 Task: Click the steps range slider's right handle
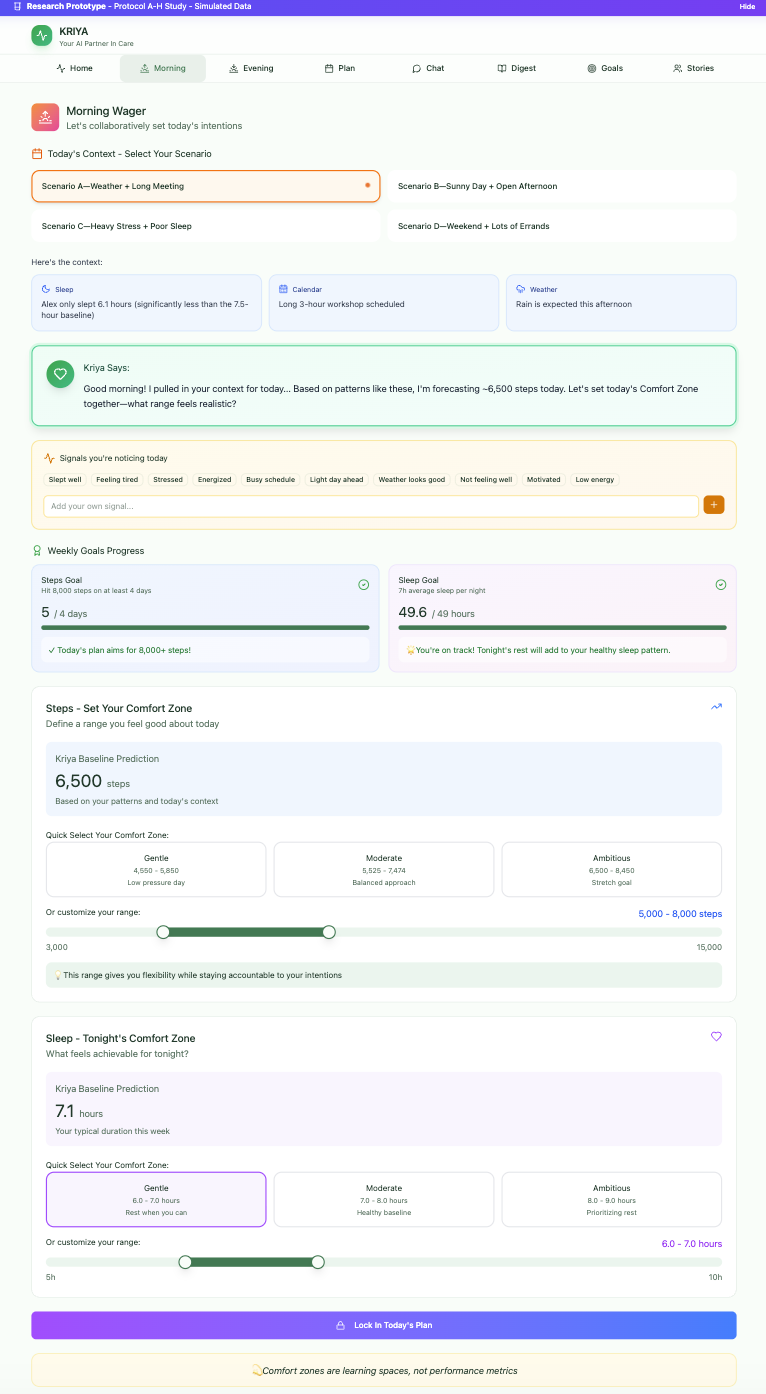pyautogui.click(x=329, y=932)
